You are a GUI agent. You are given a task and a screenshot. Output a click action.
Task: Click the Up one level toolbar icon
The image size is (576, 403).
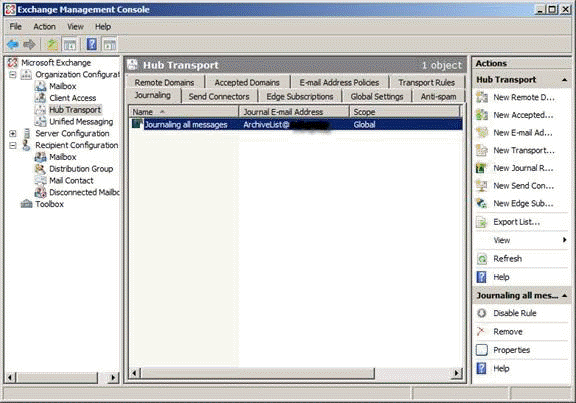pos(53,45)
